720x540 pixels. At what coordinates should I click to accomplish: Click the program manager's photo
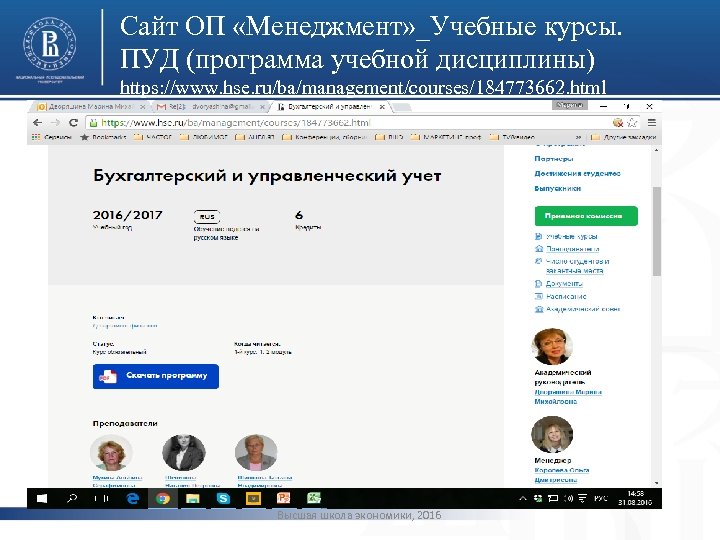pos(552,434)
